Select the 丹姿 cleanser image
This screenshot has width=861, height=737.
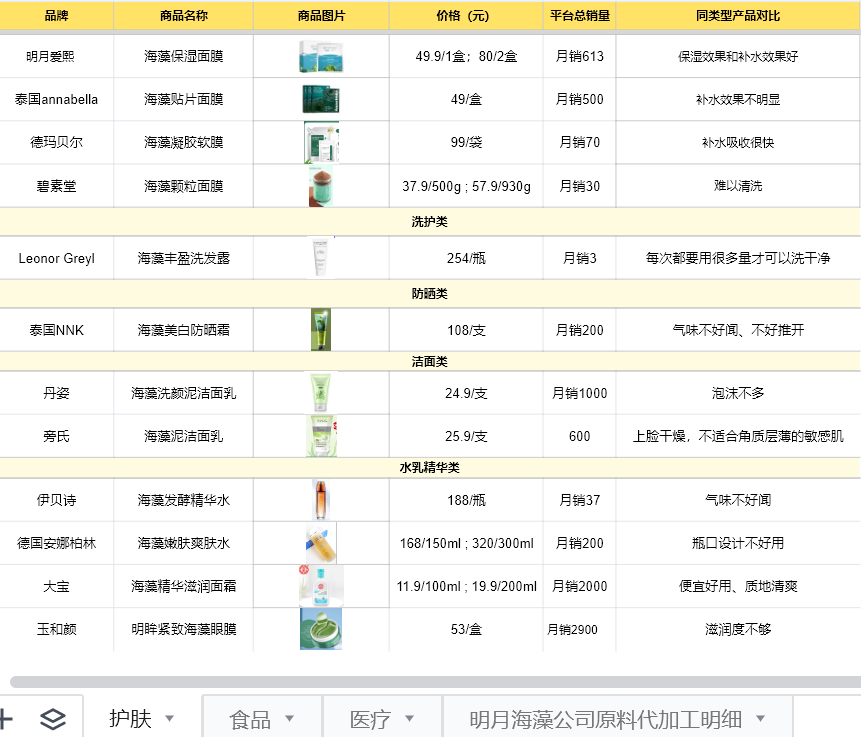coord(321,393)
